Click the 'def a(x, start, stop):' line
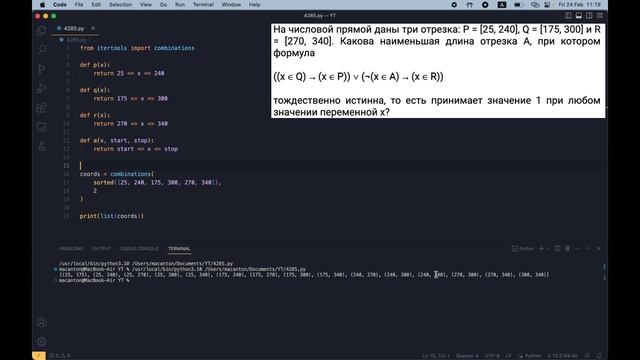 [x=117, y=140]
